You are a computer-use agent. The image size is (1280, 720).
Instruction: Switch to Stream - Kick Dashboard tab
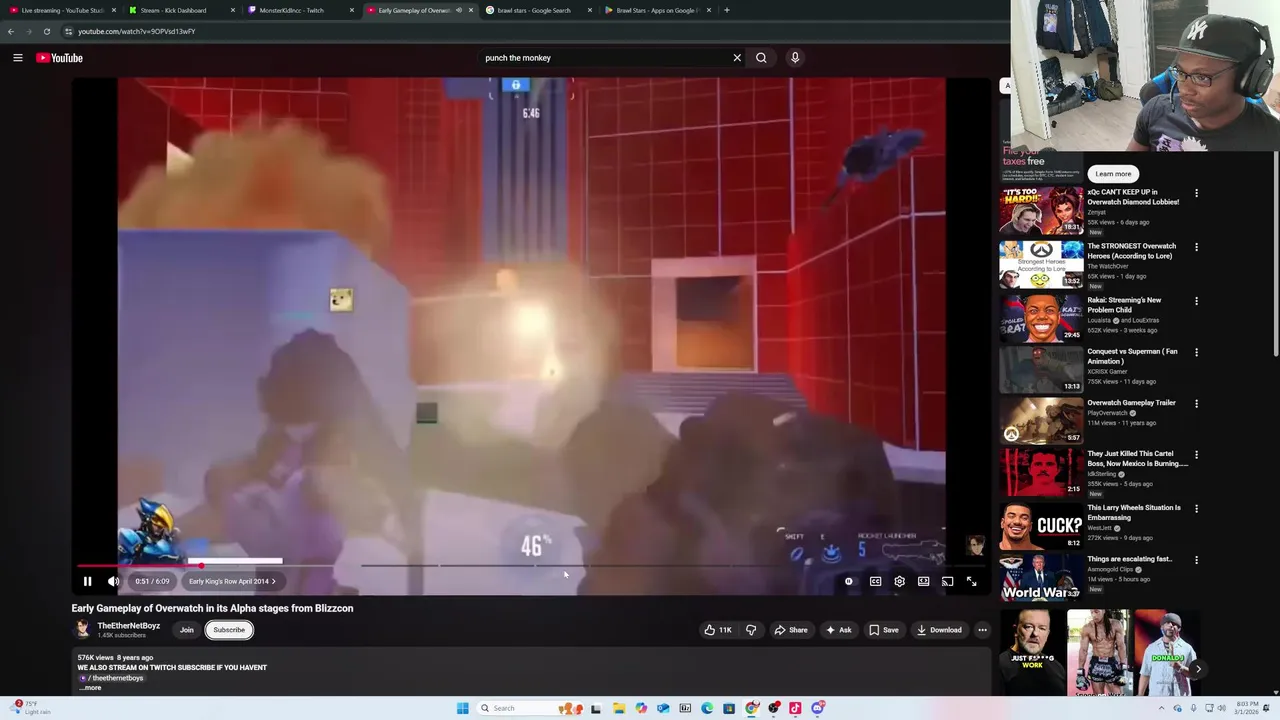(x=180, y=10)
